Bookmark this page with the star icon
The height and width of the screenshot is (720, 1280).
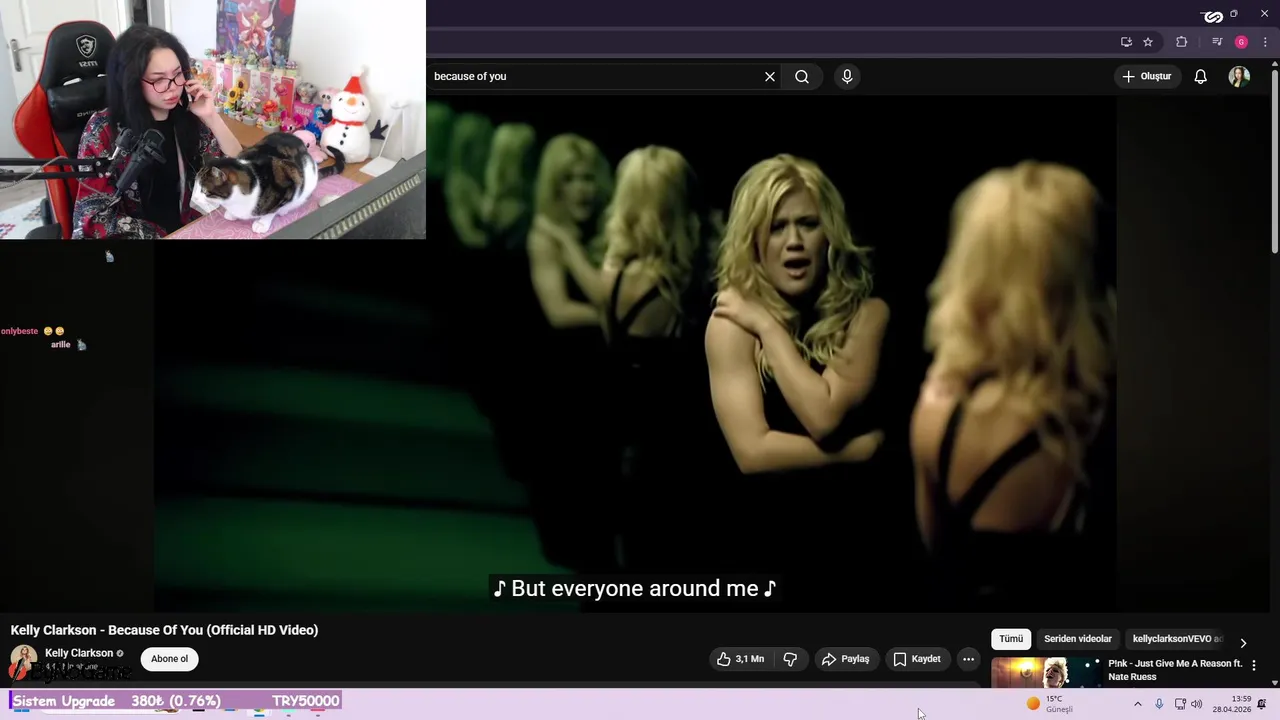point(1148,42)
